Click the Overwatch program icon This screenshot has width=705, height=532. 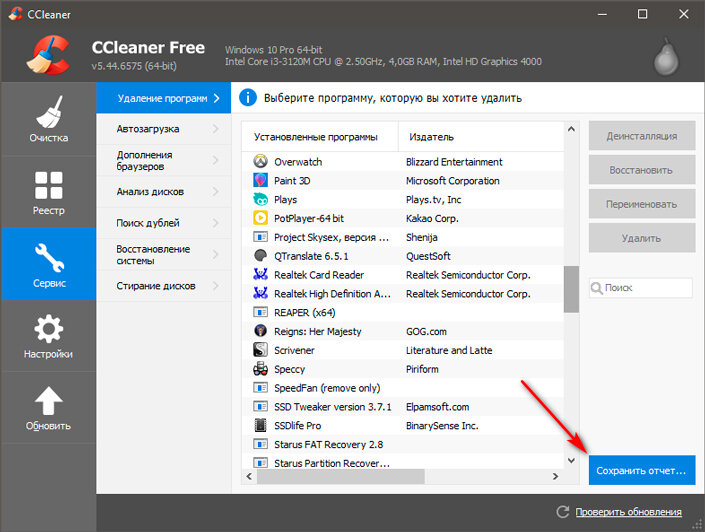tap(260, 161)
